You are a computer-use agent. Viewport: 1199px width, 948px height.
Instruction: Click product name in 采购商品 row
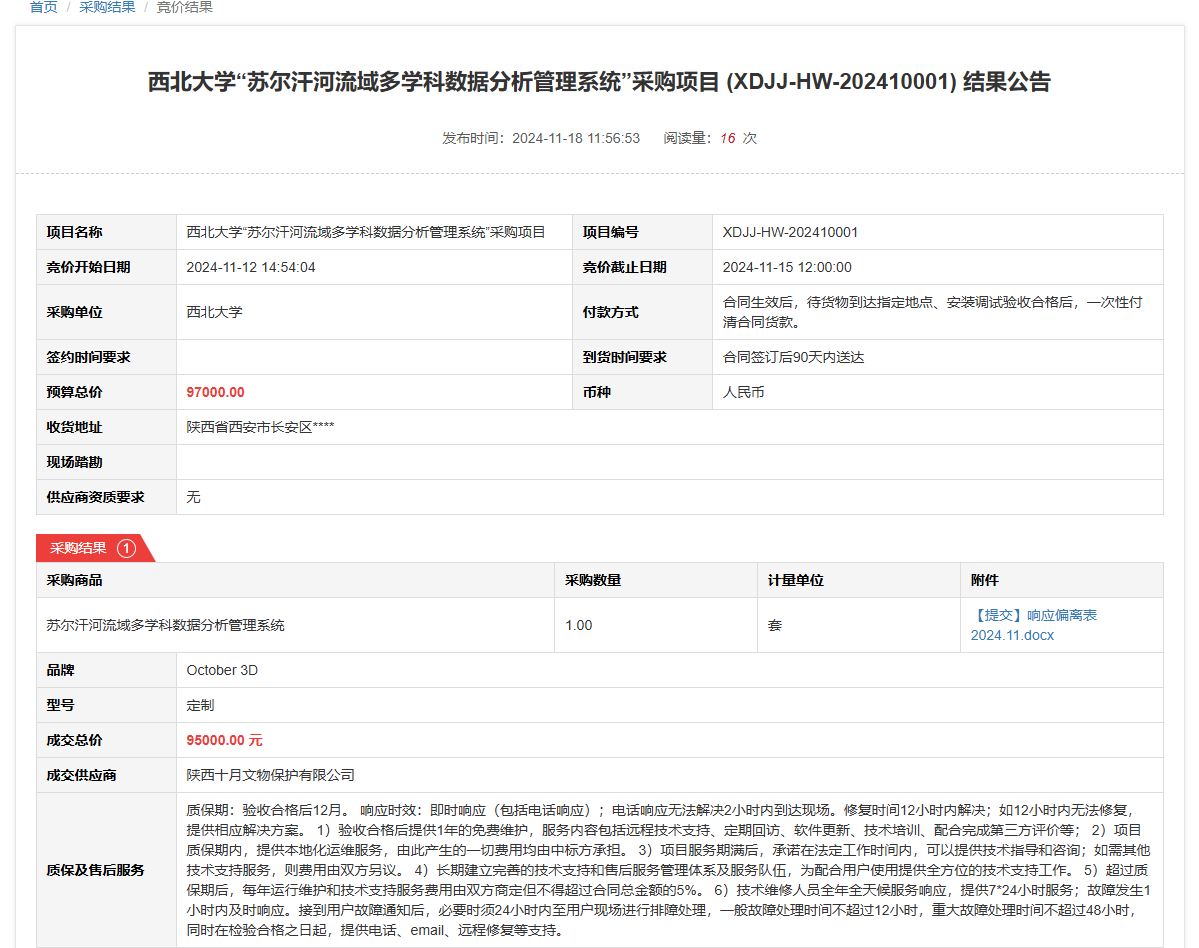[x=166, y=625]
